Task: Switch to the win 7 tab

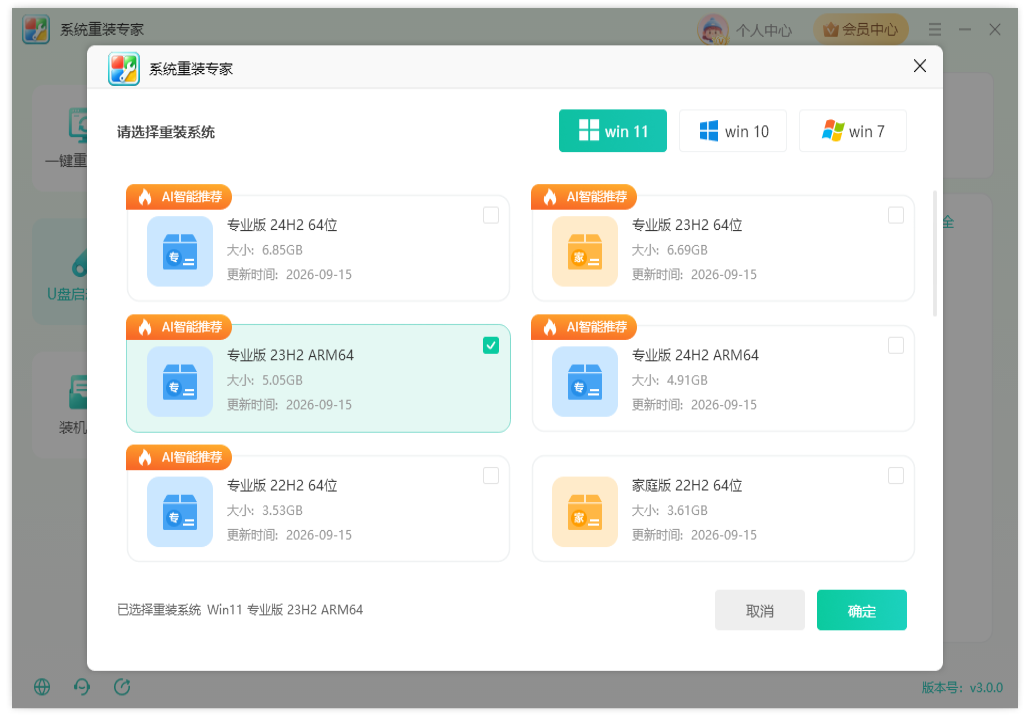Action: 853,131
